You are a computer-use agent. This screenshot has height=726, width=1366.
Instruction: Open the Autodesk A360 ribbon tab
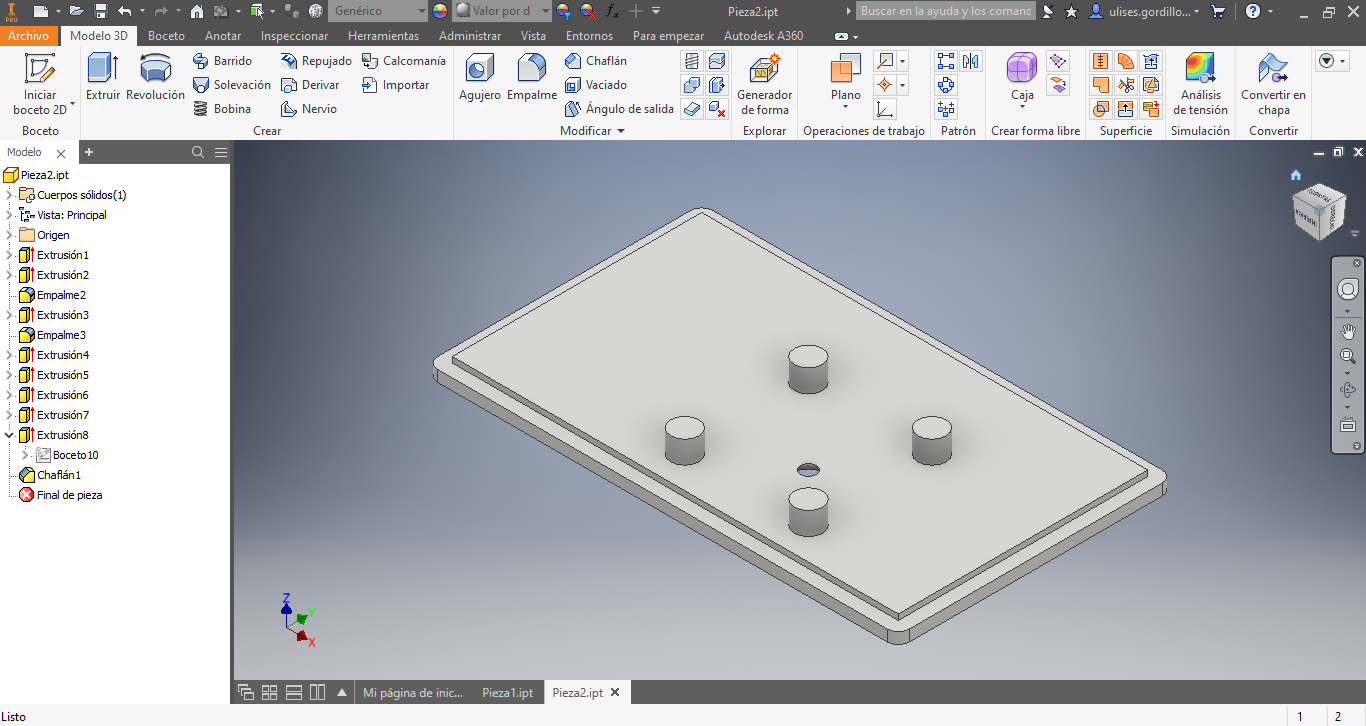(x=763, y=36)
